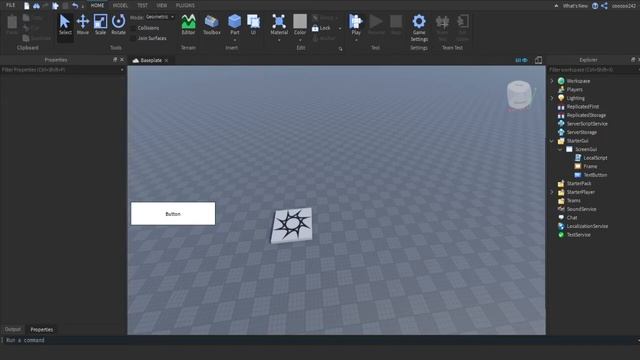This screenshot has width=640, height=360.
Task: Activate the Rotate tool
Action: [x=118, y=25]
